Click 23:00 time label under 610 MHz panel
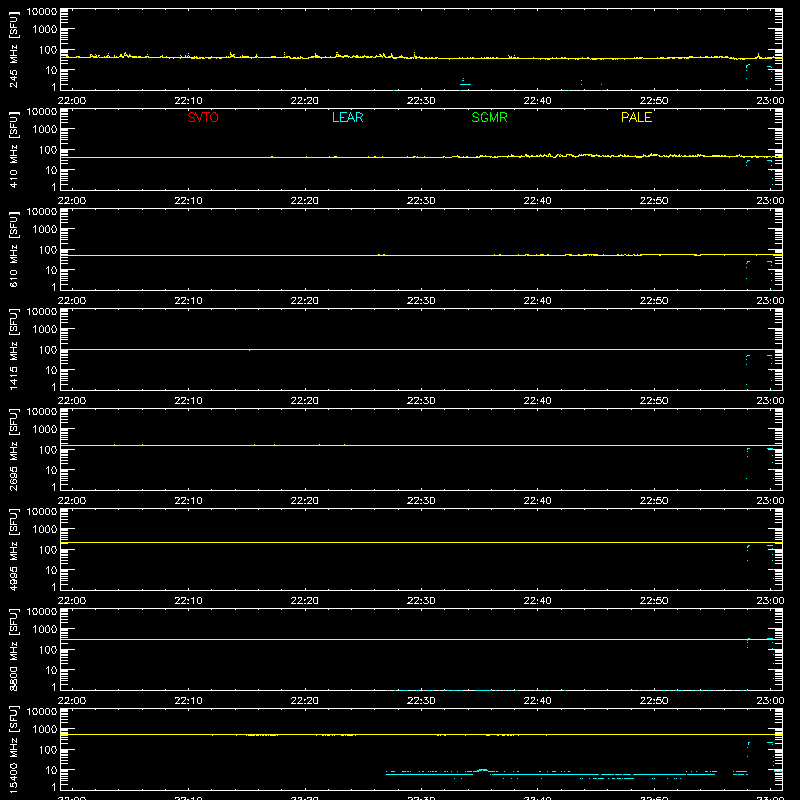The image size is (800, 800). click(x=770, y=301)
